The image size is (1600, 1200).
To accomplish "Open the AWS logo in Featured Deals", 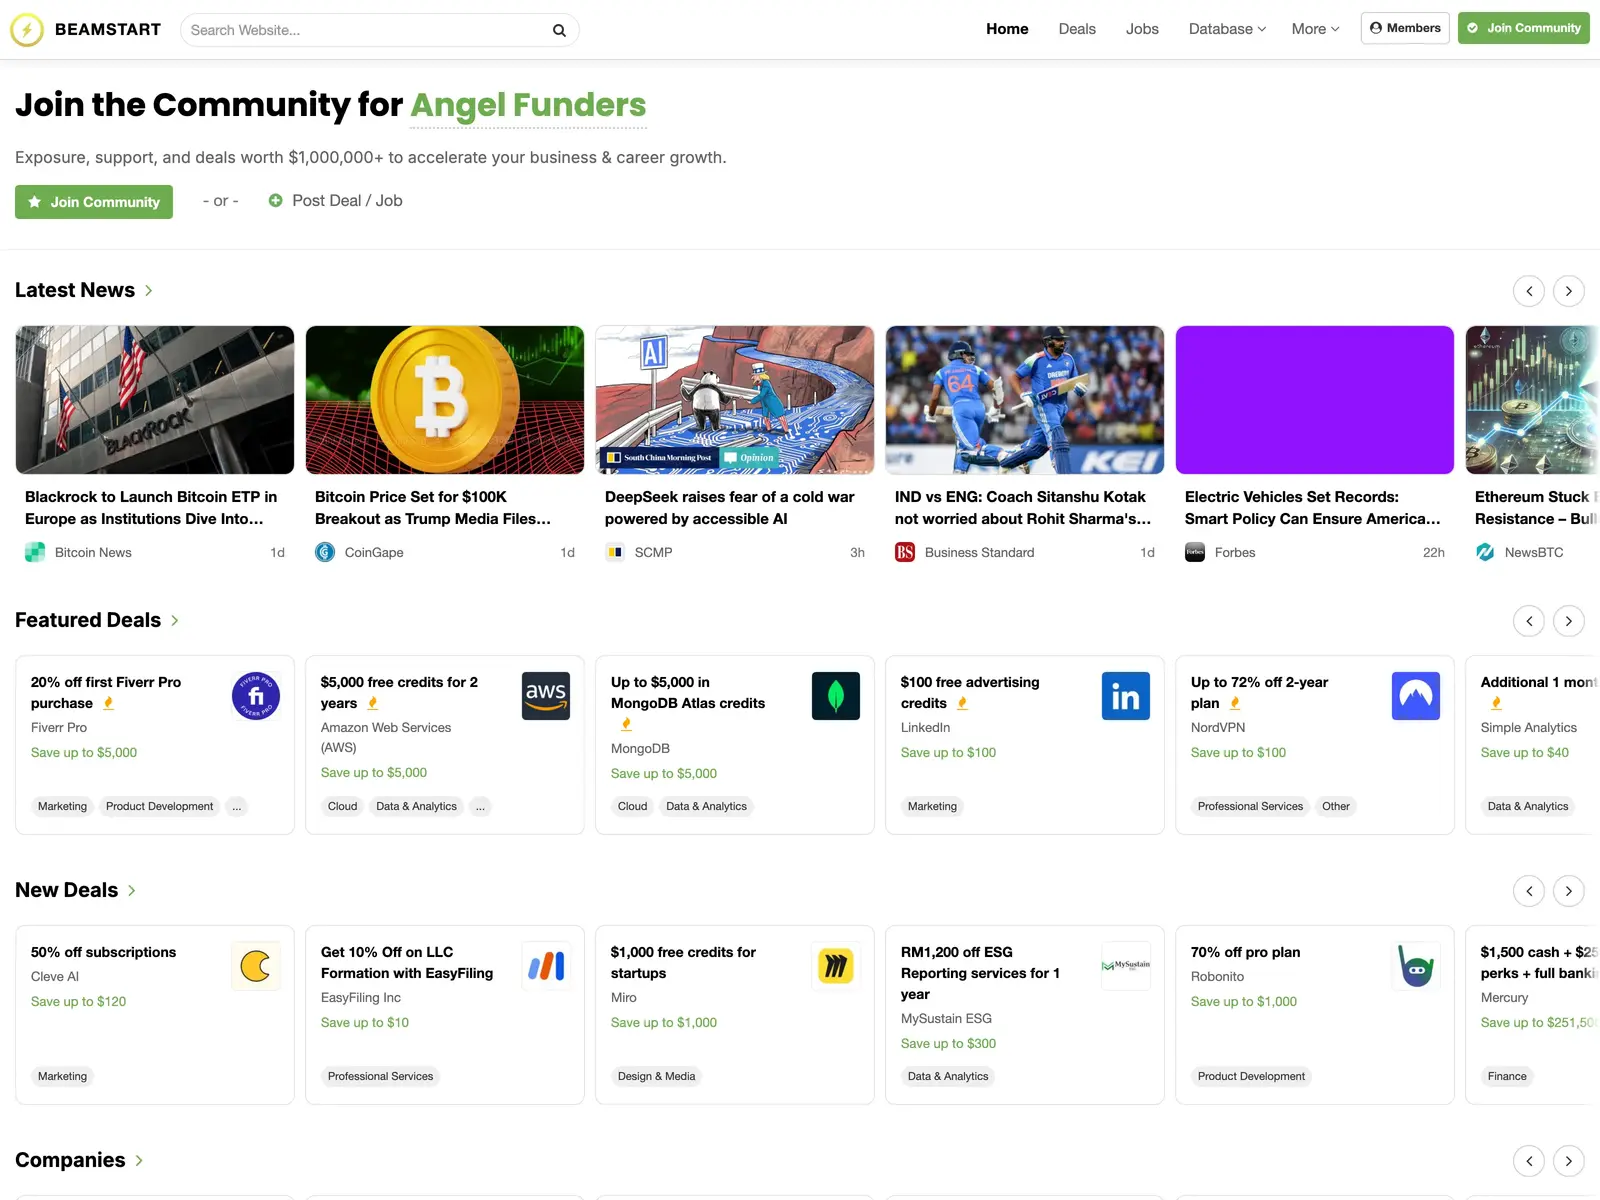I will point(546,696).
